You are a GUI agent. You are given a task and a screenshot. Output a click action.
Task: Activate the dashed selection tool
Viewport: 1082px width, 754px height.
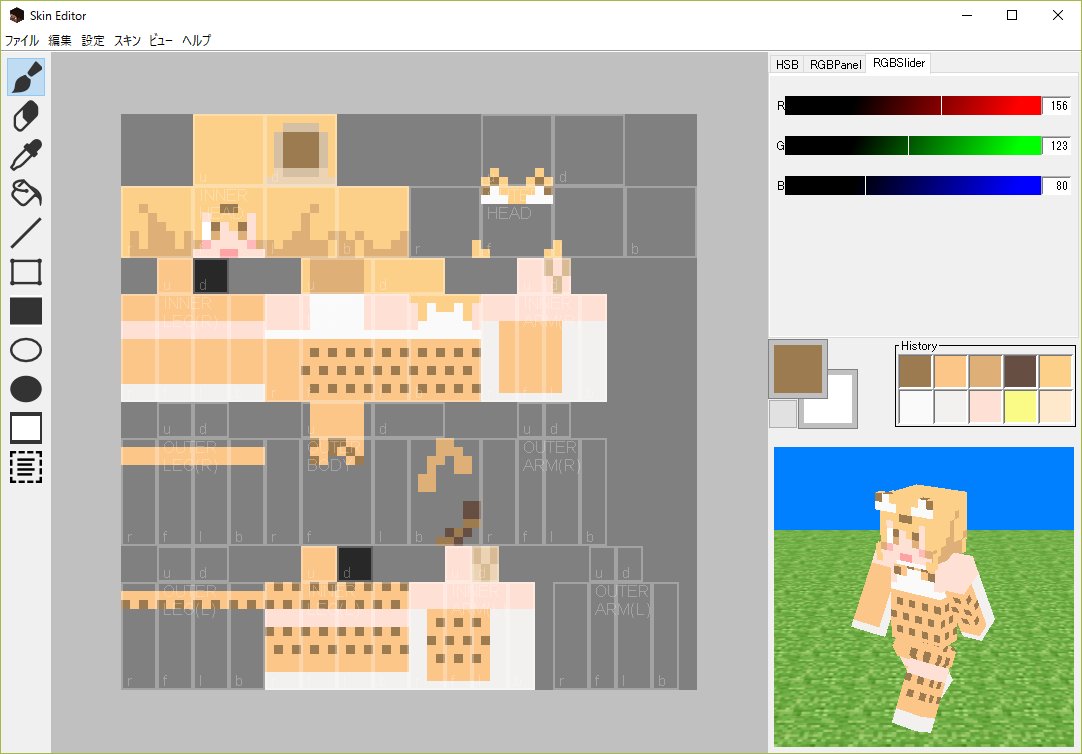tap(25, 466)
